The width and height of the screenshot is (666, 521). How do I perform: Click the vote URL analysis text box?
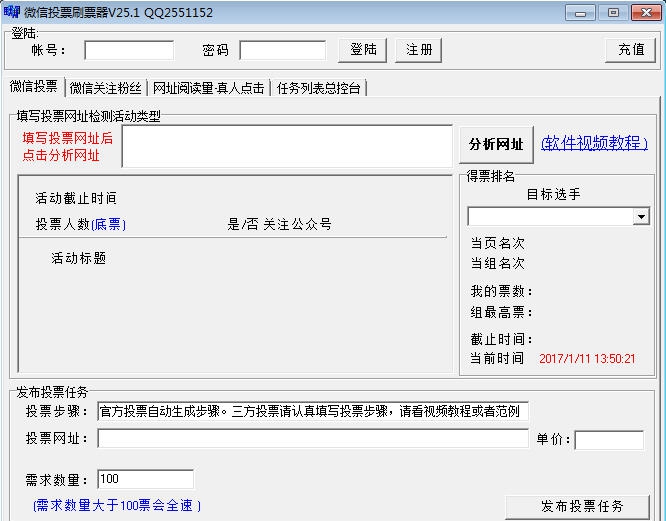[x=287, y=146]
